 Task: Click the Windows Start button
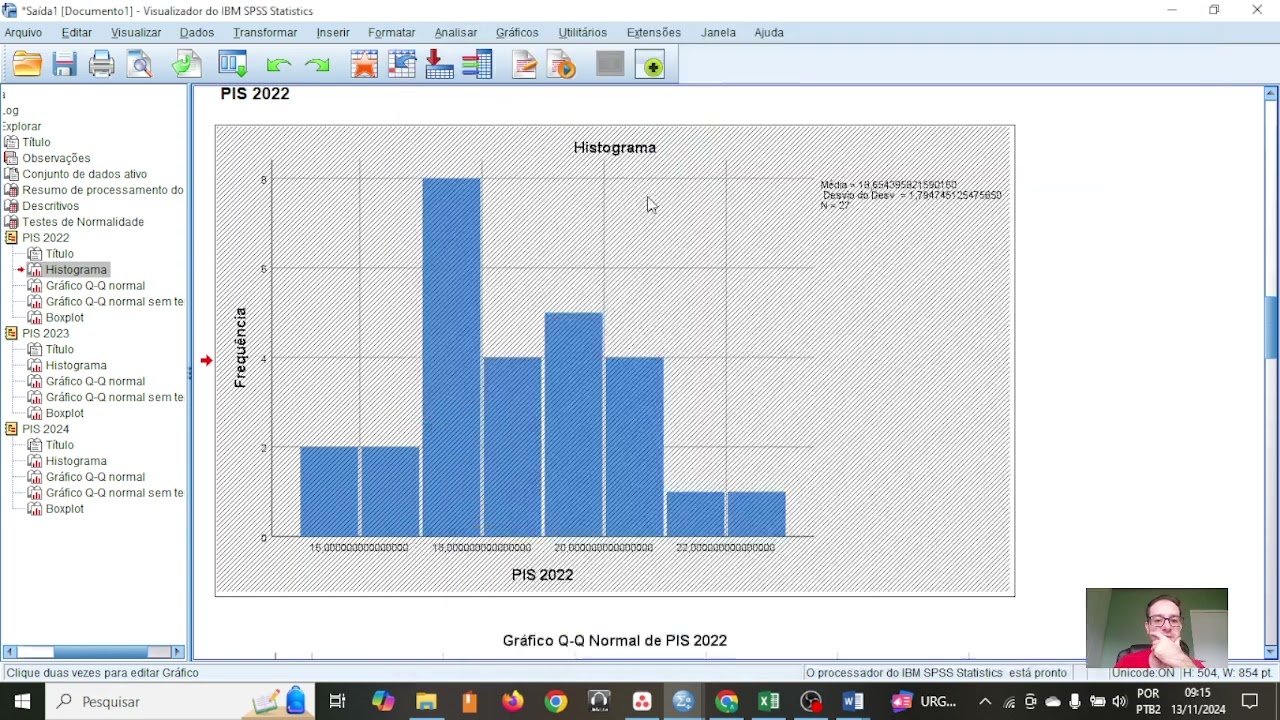coord(22,702)
